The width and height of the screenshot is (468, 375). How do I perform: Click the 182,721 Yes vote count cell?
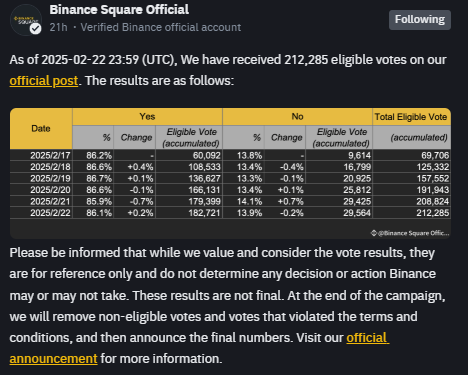(204, 213)
